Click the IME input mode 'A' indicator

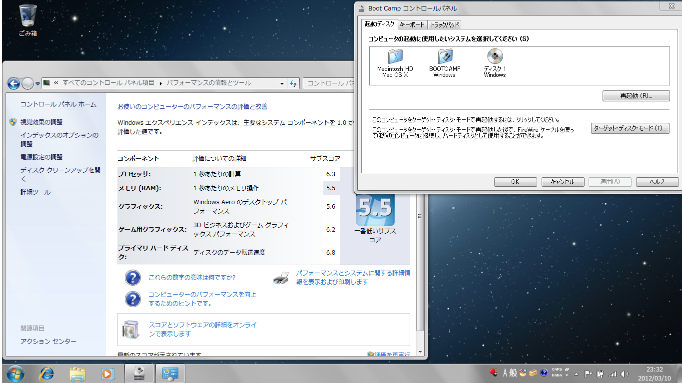pos(505,373)
